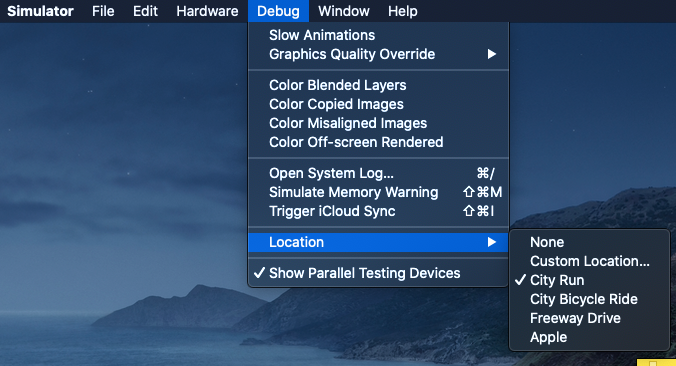Open the Edit menu

point(145,11)
